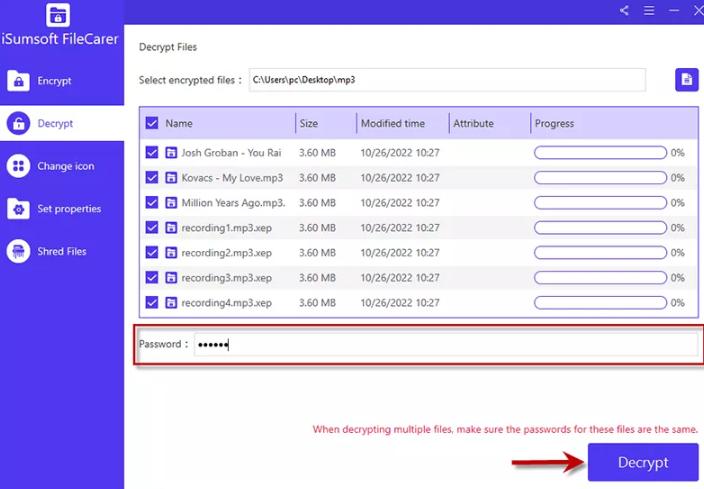The height and width of the screenshot is (489, 704).
Task: Click file icon of recording1.mp3.xep
Action: (x=171, y=228)
